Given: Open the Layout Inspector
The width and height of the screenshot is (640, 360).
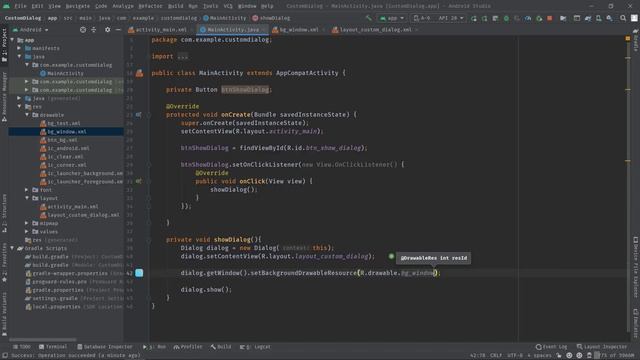Looking at the screenshot, I should (x=602, y=347).
